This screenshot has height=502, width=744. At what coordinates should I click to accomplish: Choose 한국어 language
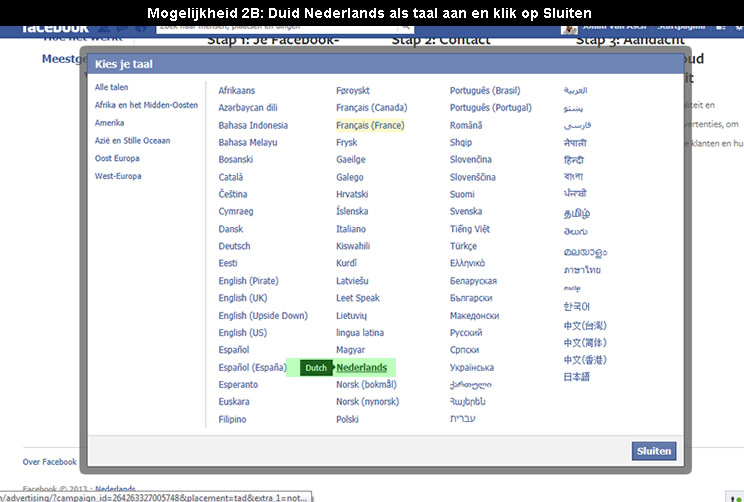click(x=577, y=306)
